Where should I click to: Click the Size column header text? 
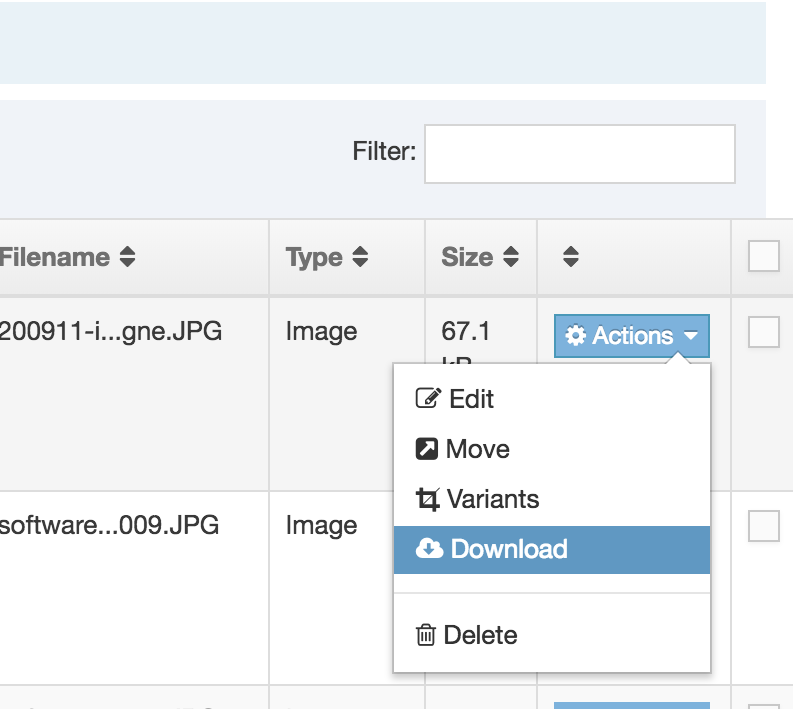[x=467, y=257]
